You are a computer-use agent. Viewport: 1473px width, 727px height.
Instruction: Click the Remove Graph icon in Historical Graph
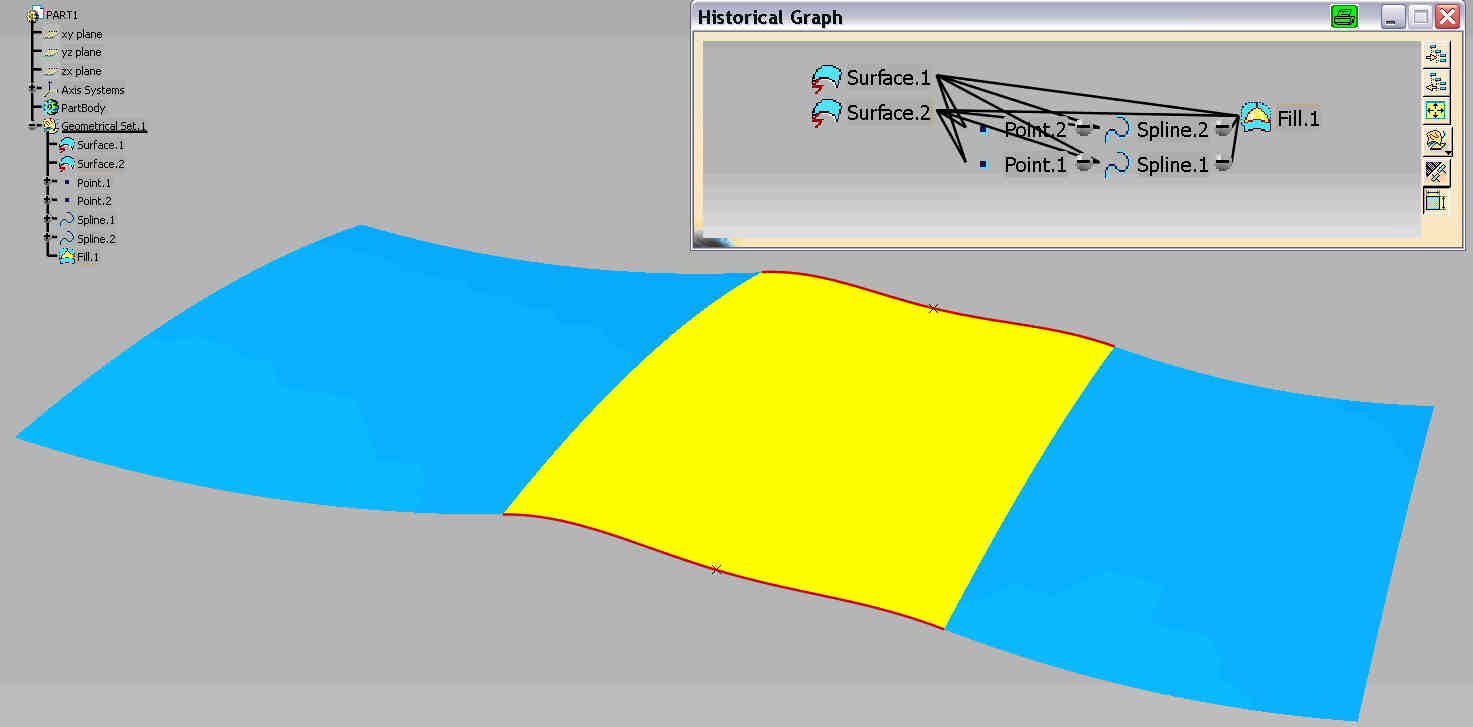(x=1437, y=83)
